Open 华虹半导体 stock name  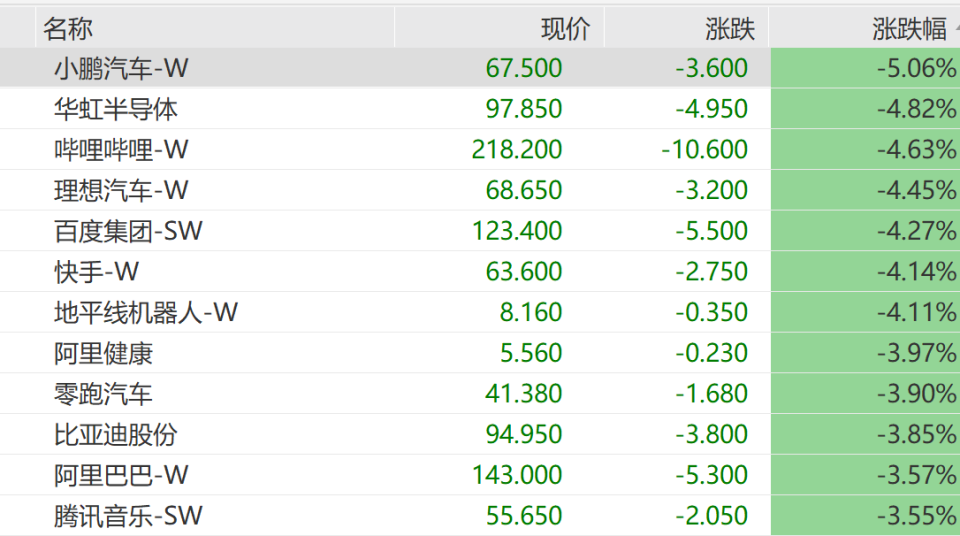point(116,109)
